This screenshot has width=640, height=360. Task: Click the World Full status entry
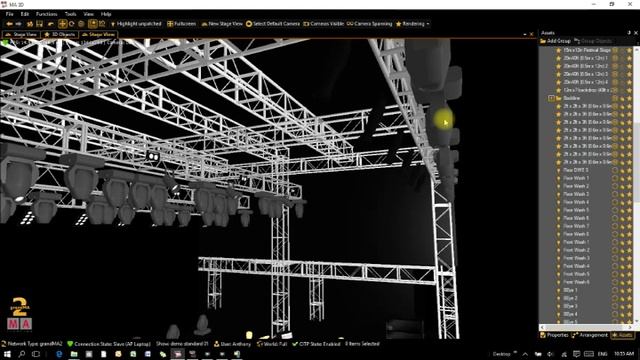coord(272,344)
